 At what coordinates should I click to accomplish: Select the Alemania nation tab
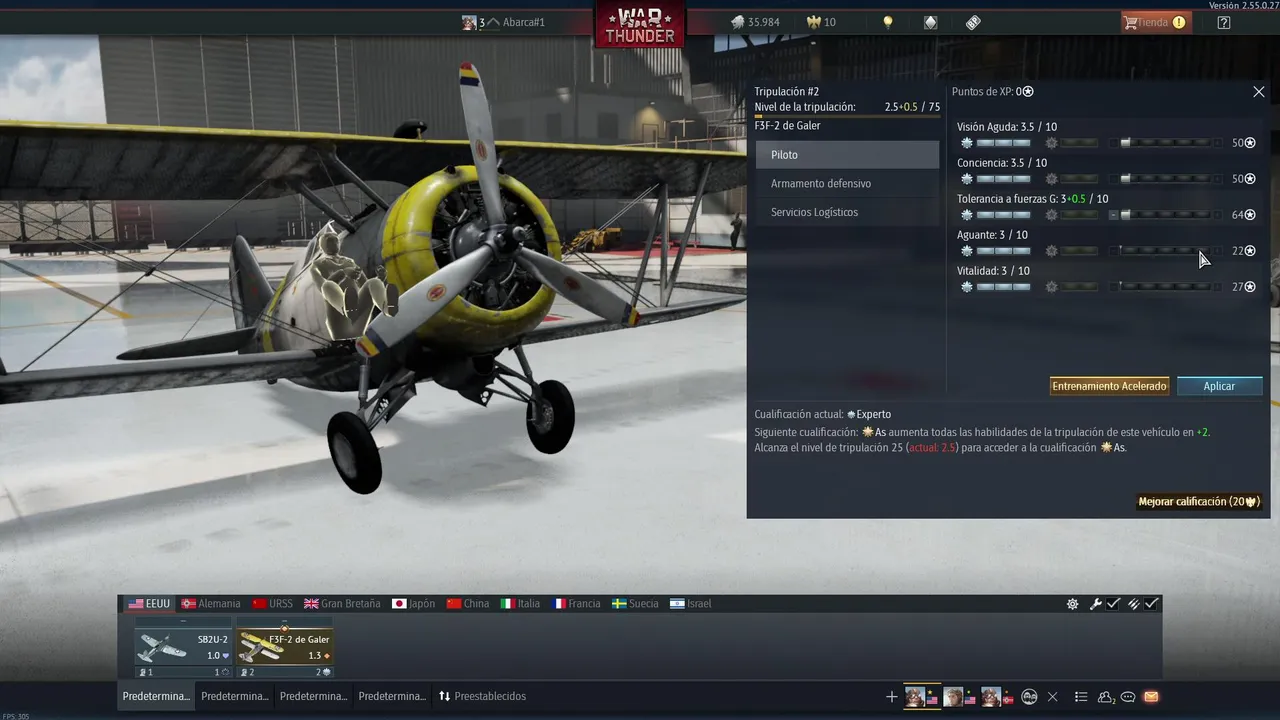tap(210, 604)
